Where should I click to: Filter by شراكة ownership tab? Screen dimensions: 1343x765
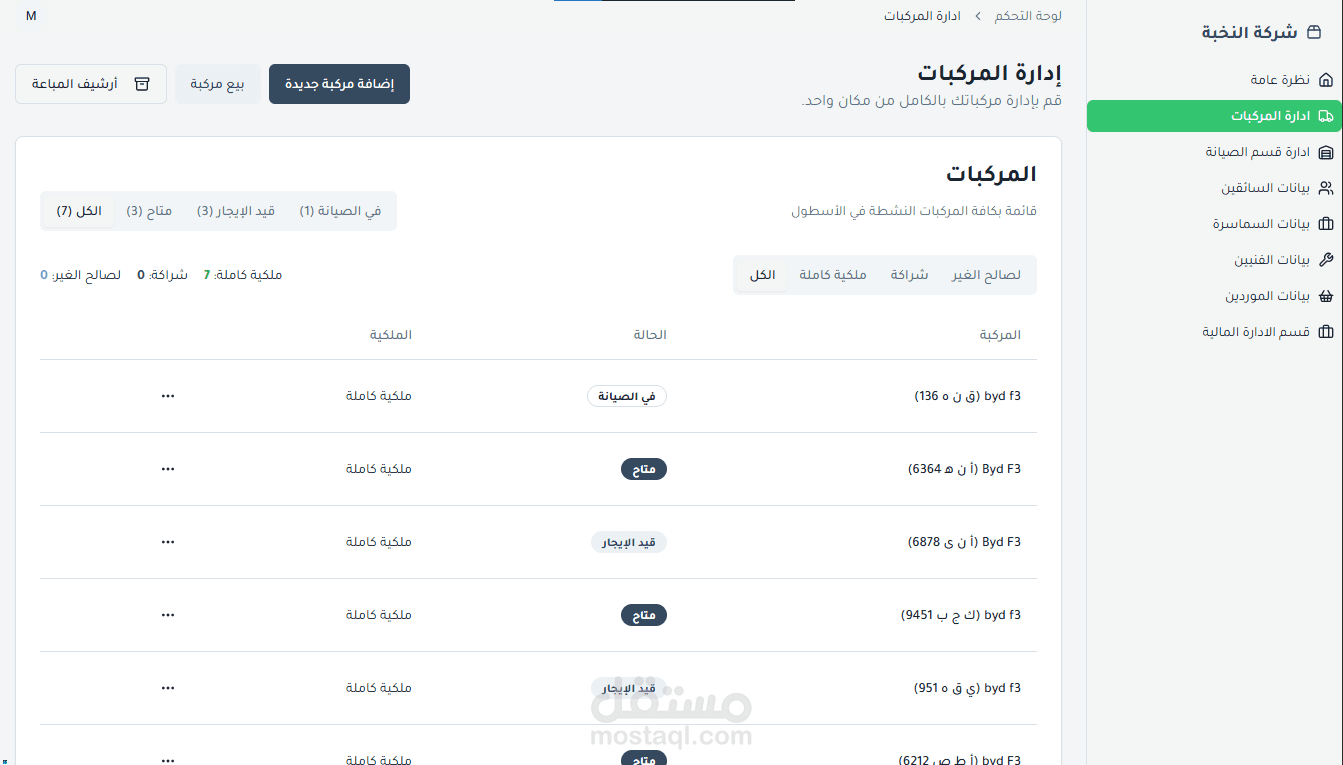click(x=910, y=275)
